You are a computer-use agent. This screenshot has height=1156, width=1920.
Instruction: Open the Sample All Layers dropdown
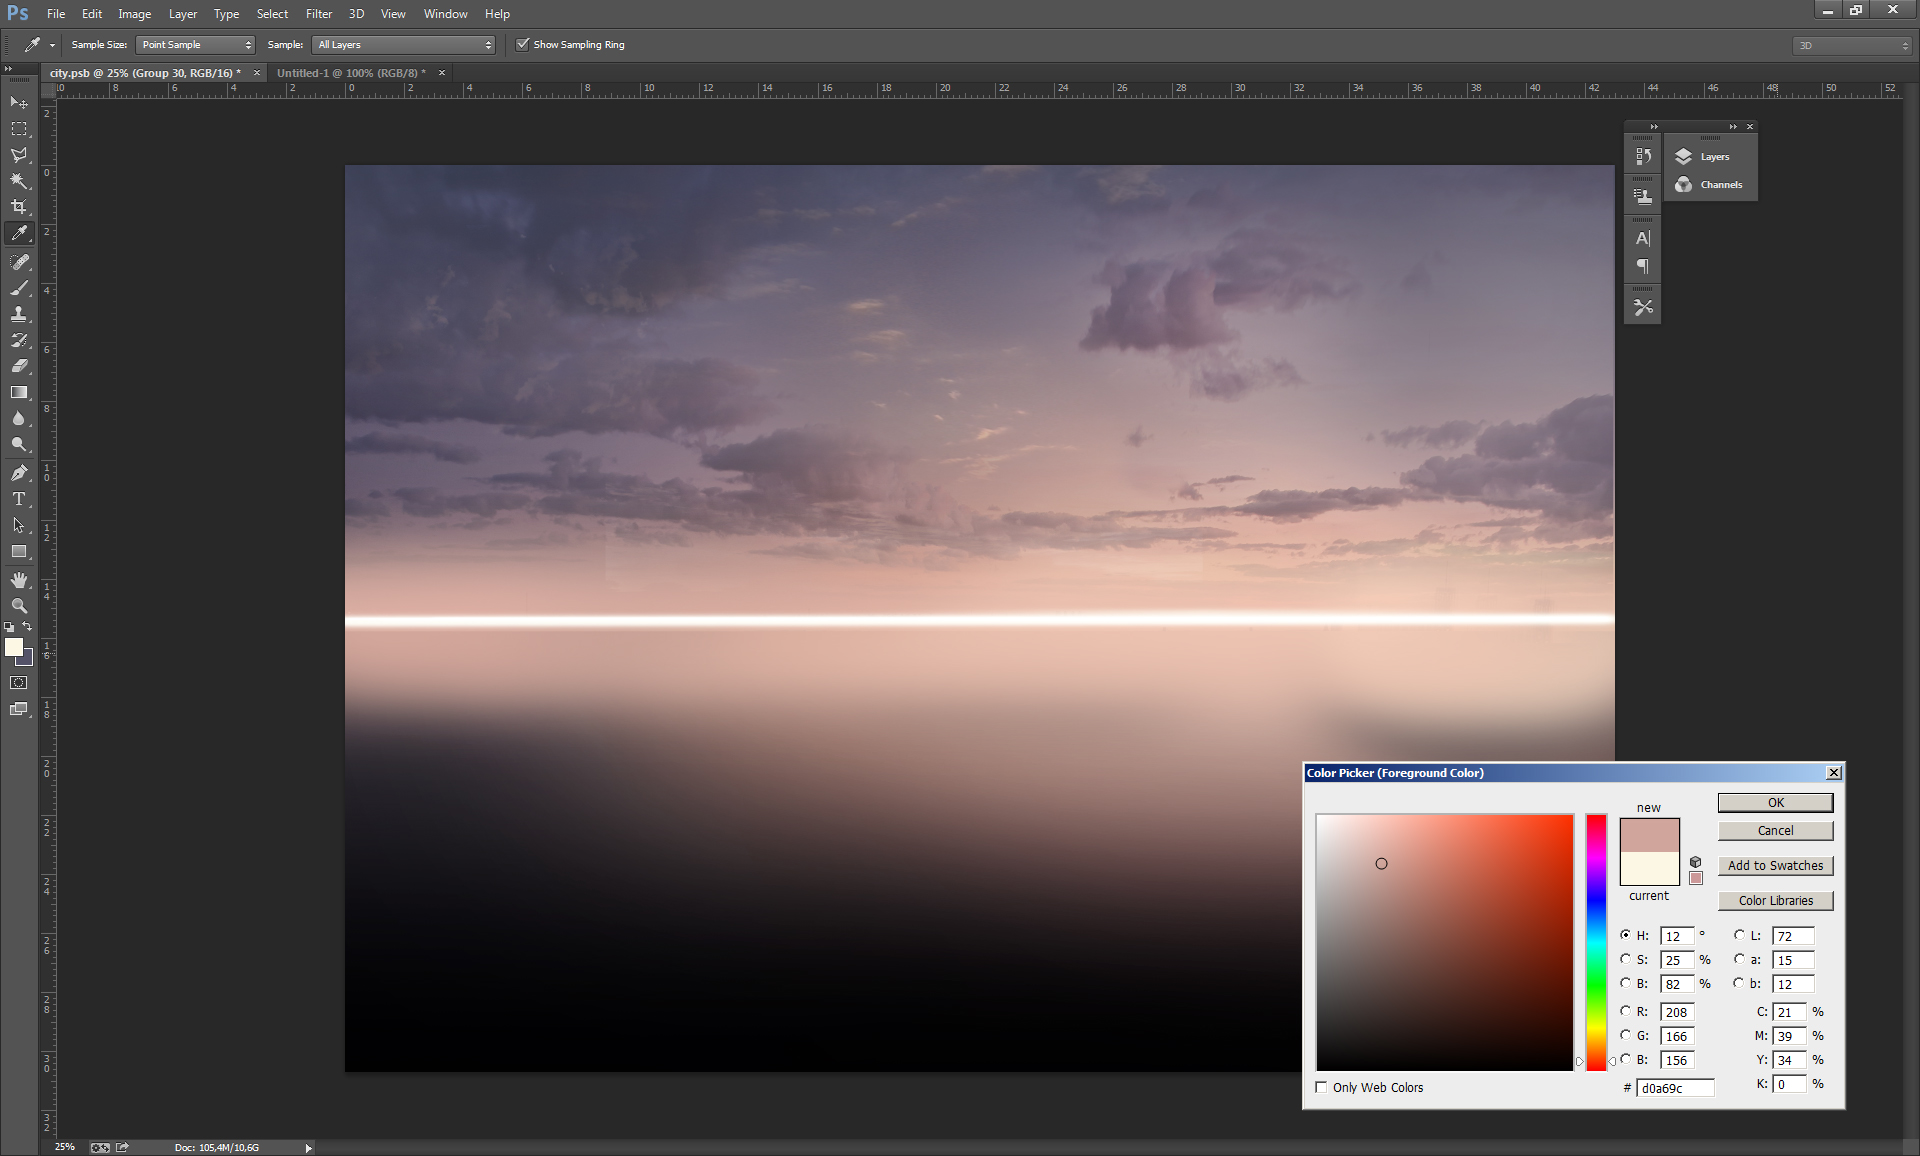click(x=404, y=45)
